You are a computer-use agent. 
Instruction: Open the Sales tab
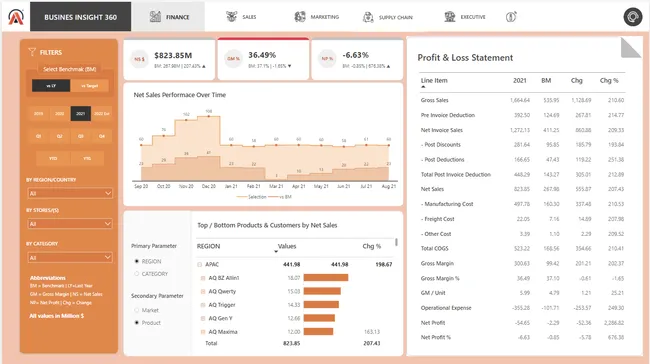coord(241,17)
